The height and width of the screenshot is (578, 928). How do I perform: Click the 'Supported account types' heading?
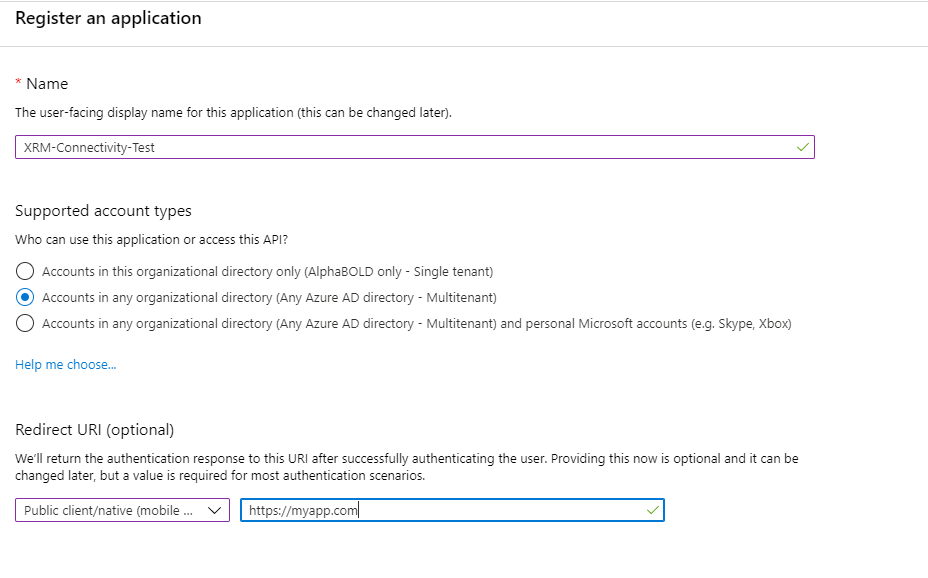(x=104, y=211)
